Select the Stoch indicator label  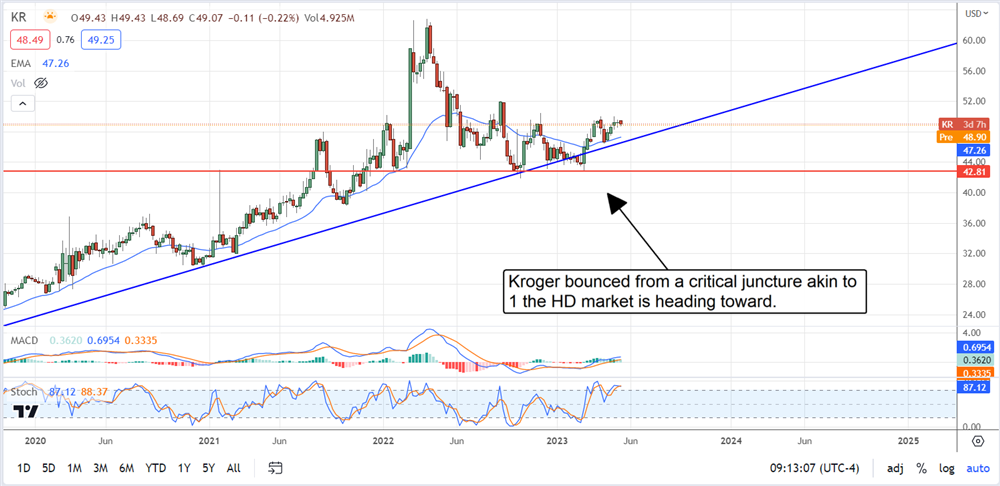[24, 392]
